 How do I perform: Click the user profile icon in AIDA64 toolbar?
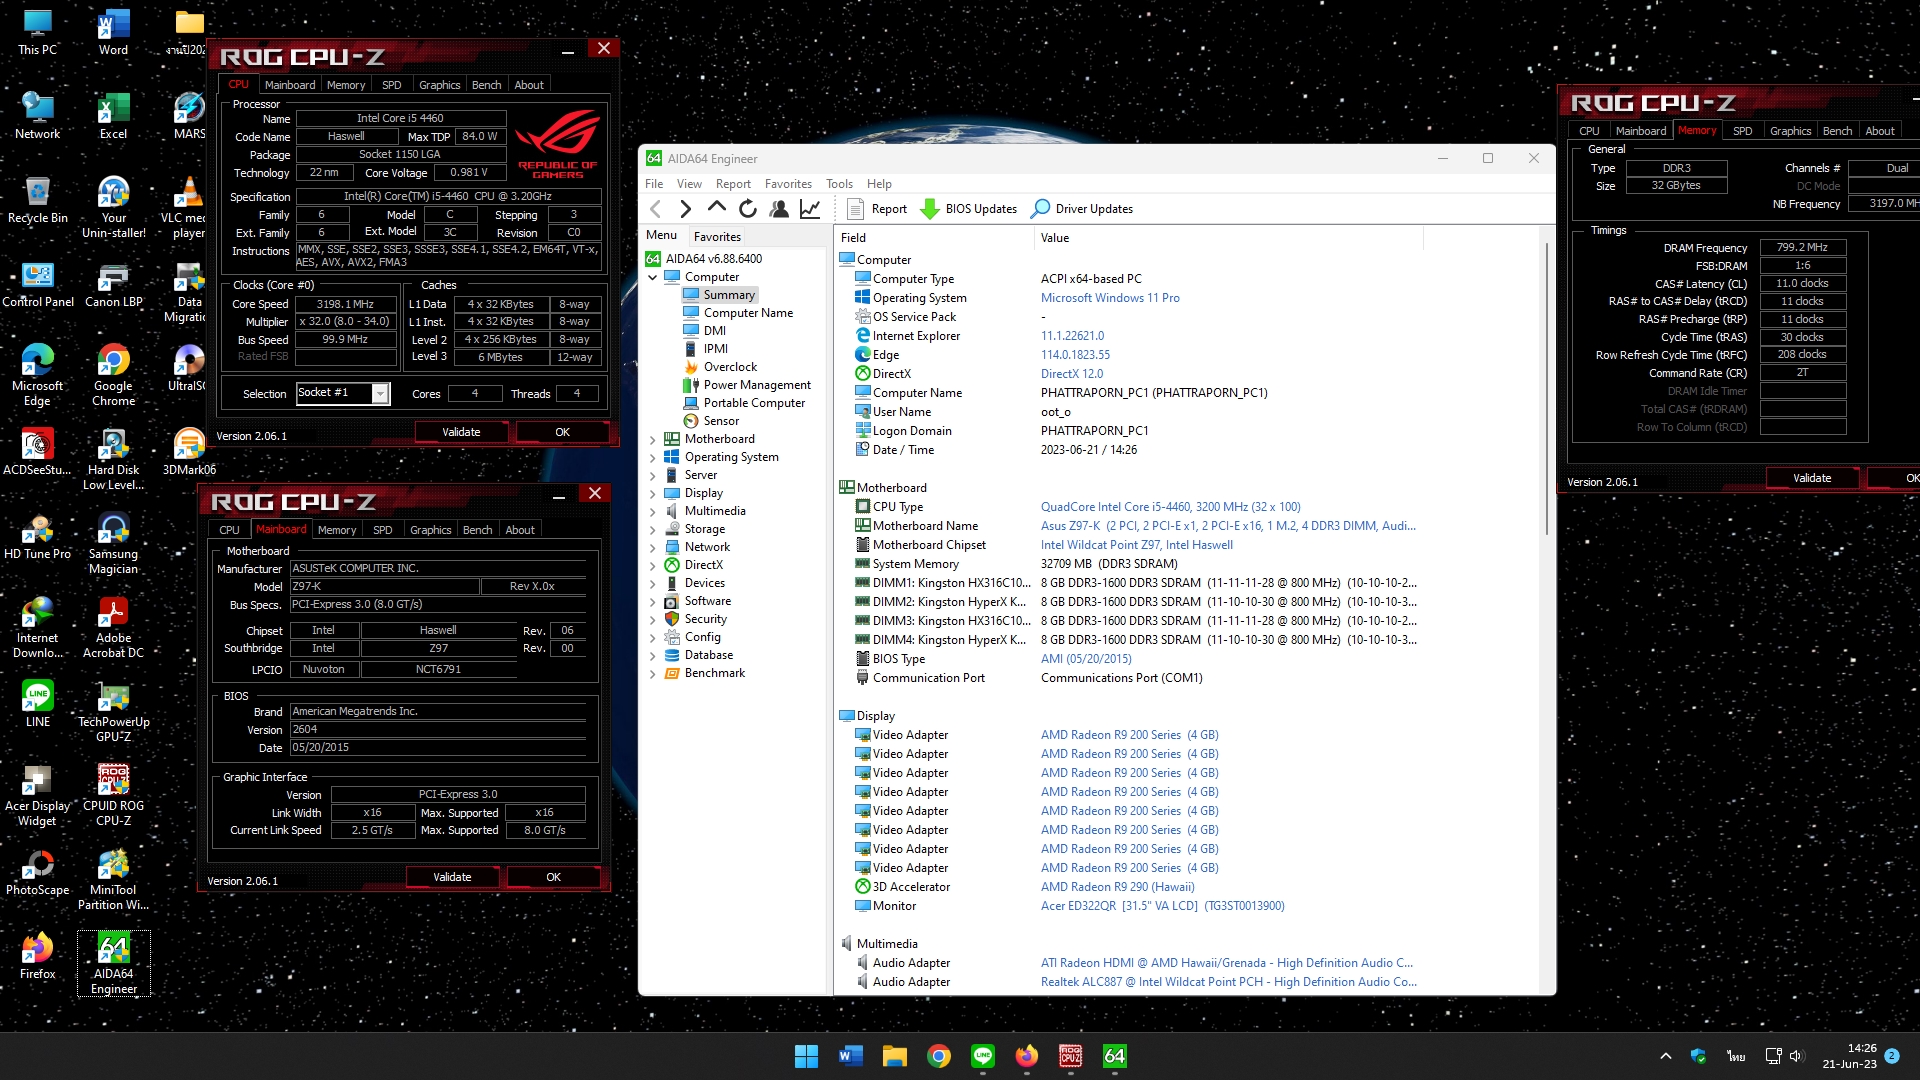(779, 209)
